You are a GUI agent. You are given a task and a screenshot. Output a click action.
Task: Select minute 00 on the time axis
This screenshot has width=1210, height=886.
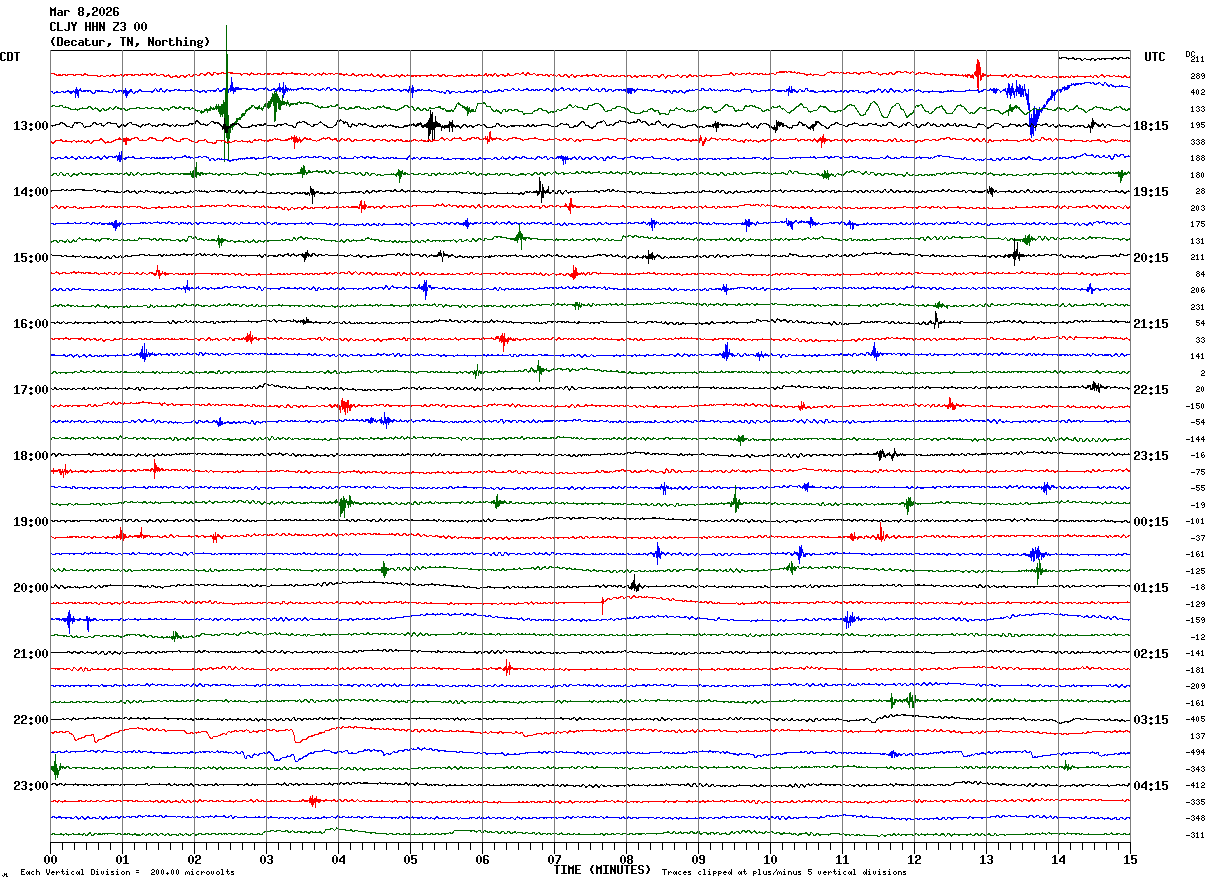point(51,859)
